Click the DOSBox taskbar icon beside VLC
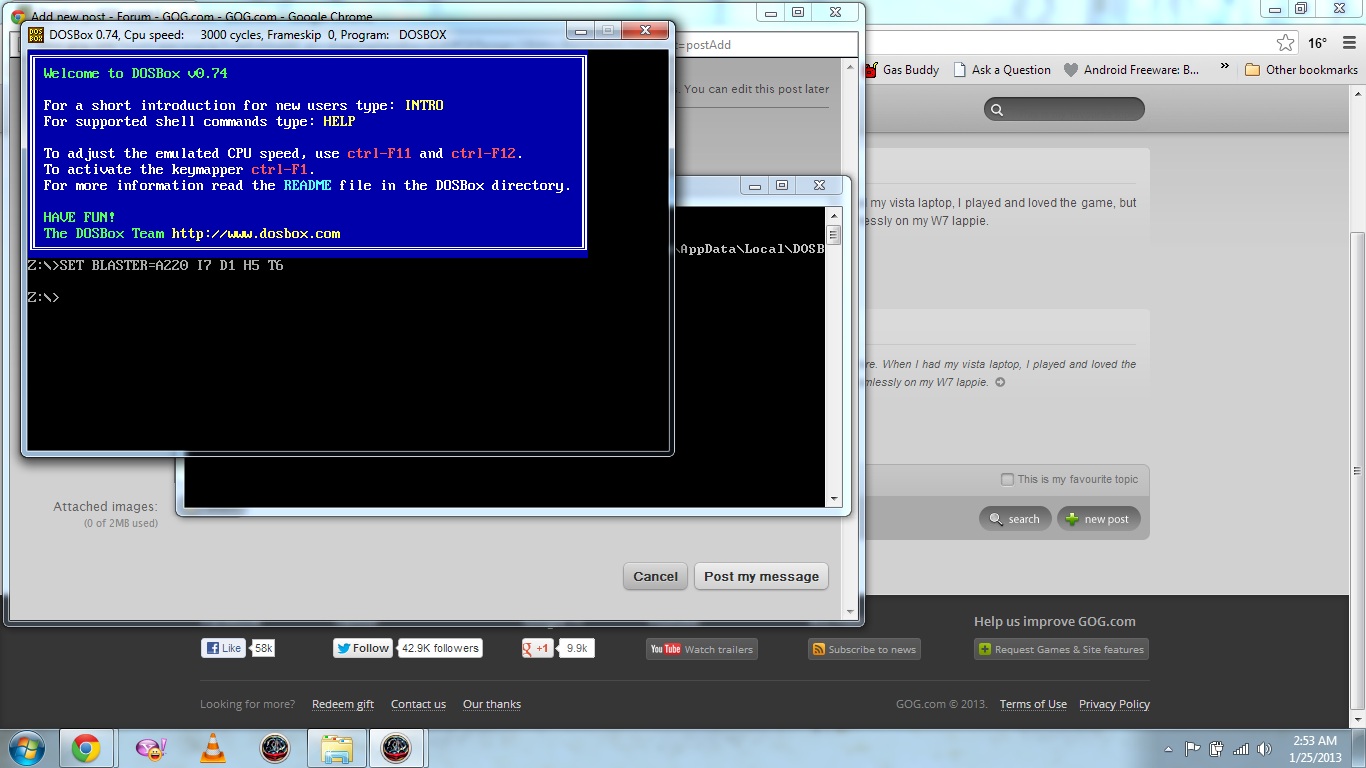The width and height of the screenshot is (1366, 768). (x=275, y=748)
